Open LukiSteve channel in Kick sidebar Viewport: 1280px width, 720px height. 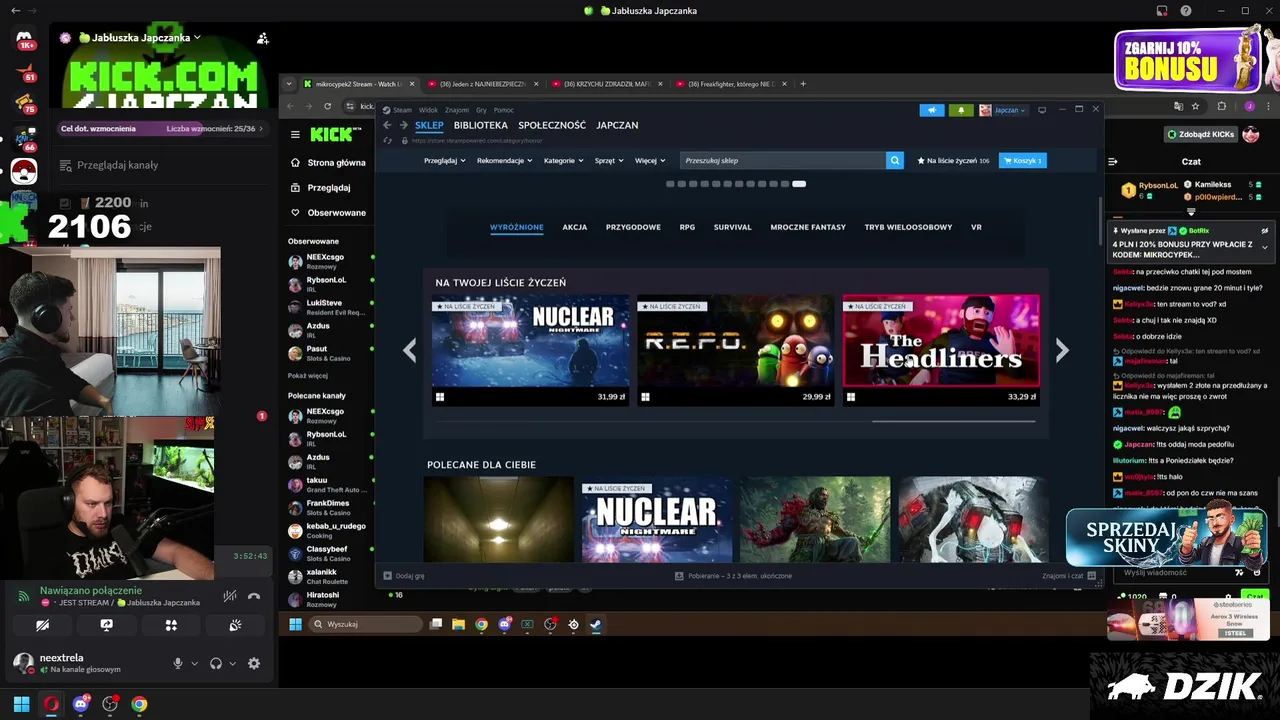coord(330,307)
